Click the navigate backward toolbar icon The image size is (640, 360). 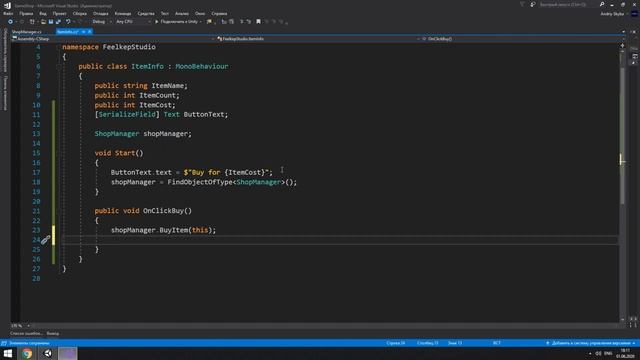10,22
